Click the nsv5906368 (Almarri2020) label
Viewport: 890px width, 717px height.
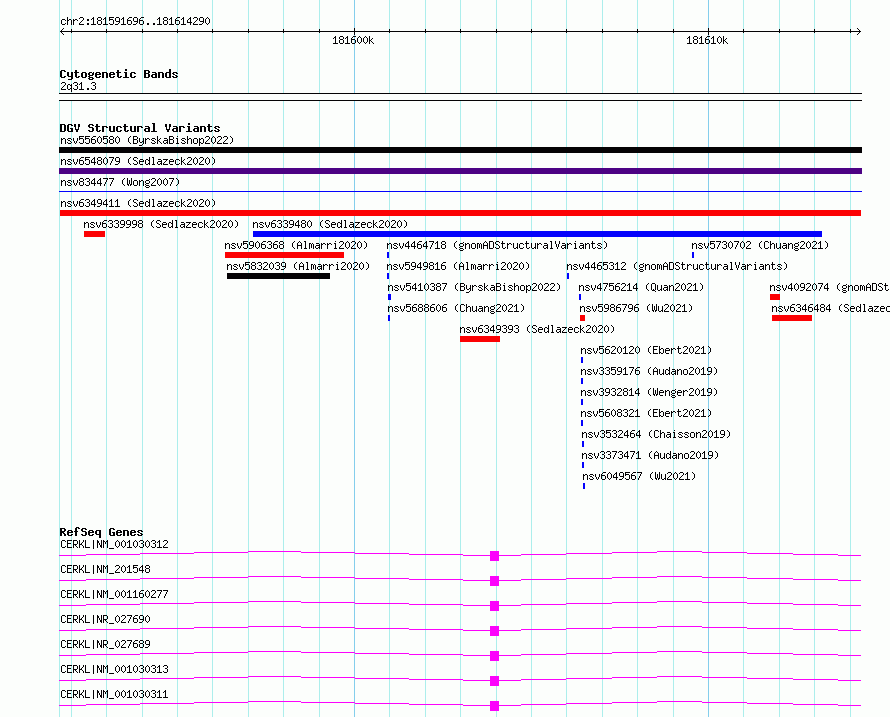tap(296, 245)
